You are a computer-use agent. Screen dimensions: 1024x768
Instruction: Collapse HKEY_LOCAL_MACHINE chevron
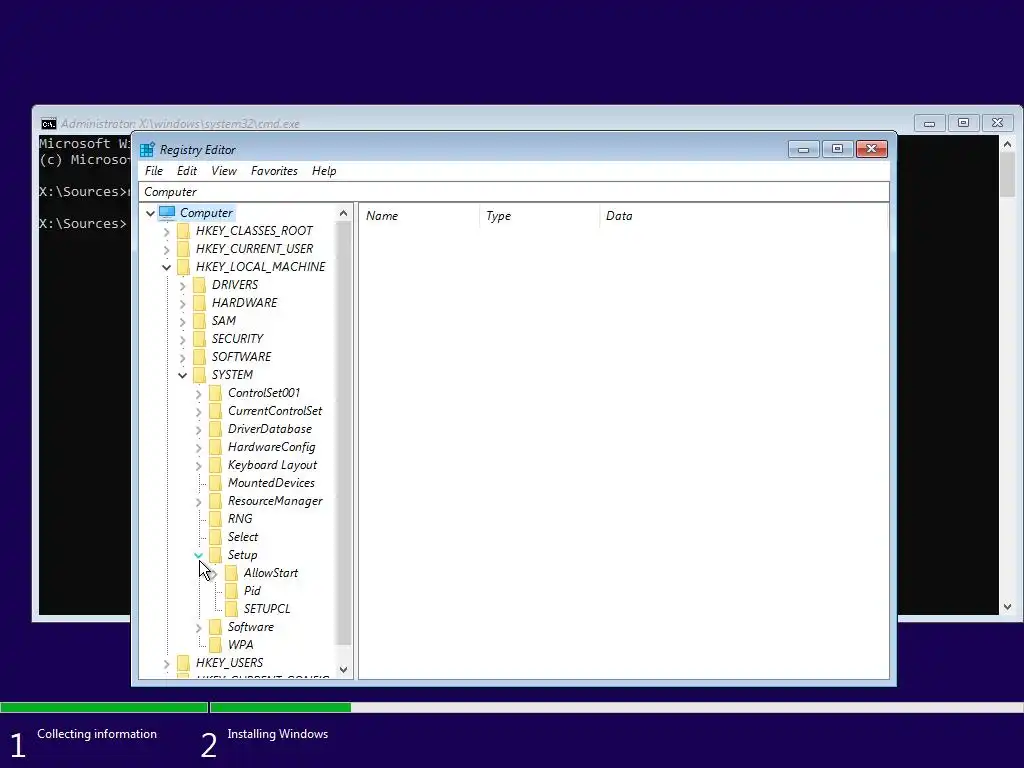click(x=167, y=268)
